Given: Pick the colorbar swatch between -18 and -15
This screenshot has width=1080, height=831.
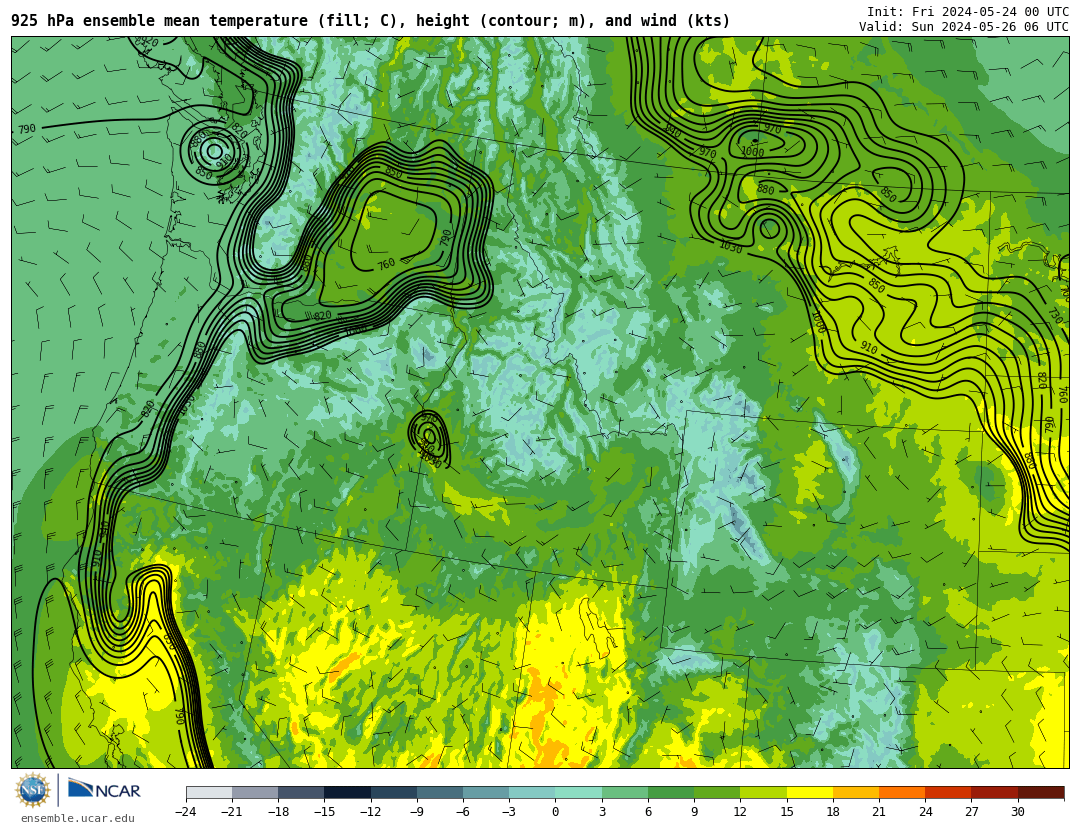Looking at the screenshot, I should pos(302,792).
